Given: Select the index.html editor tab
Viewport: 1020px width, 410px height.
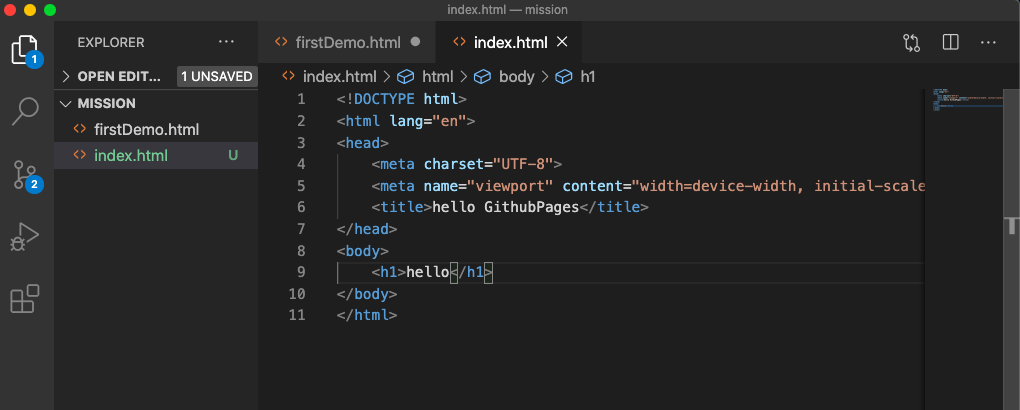Looking at the screenshot, I should point(509,42).
